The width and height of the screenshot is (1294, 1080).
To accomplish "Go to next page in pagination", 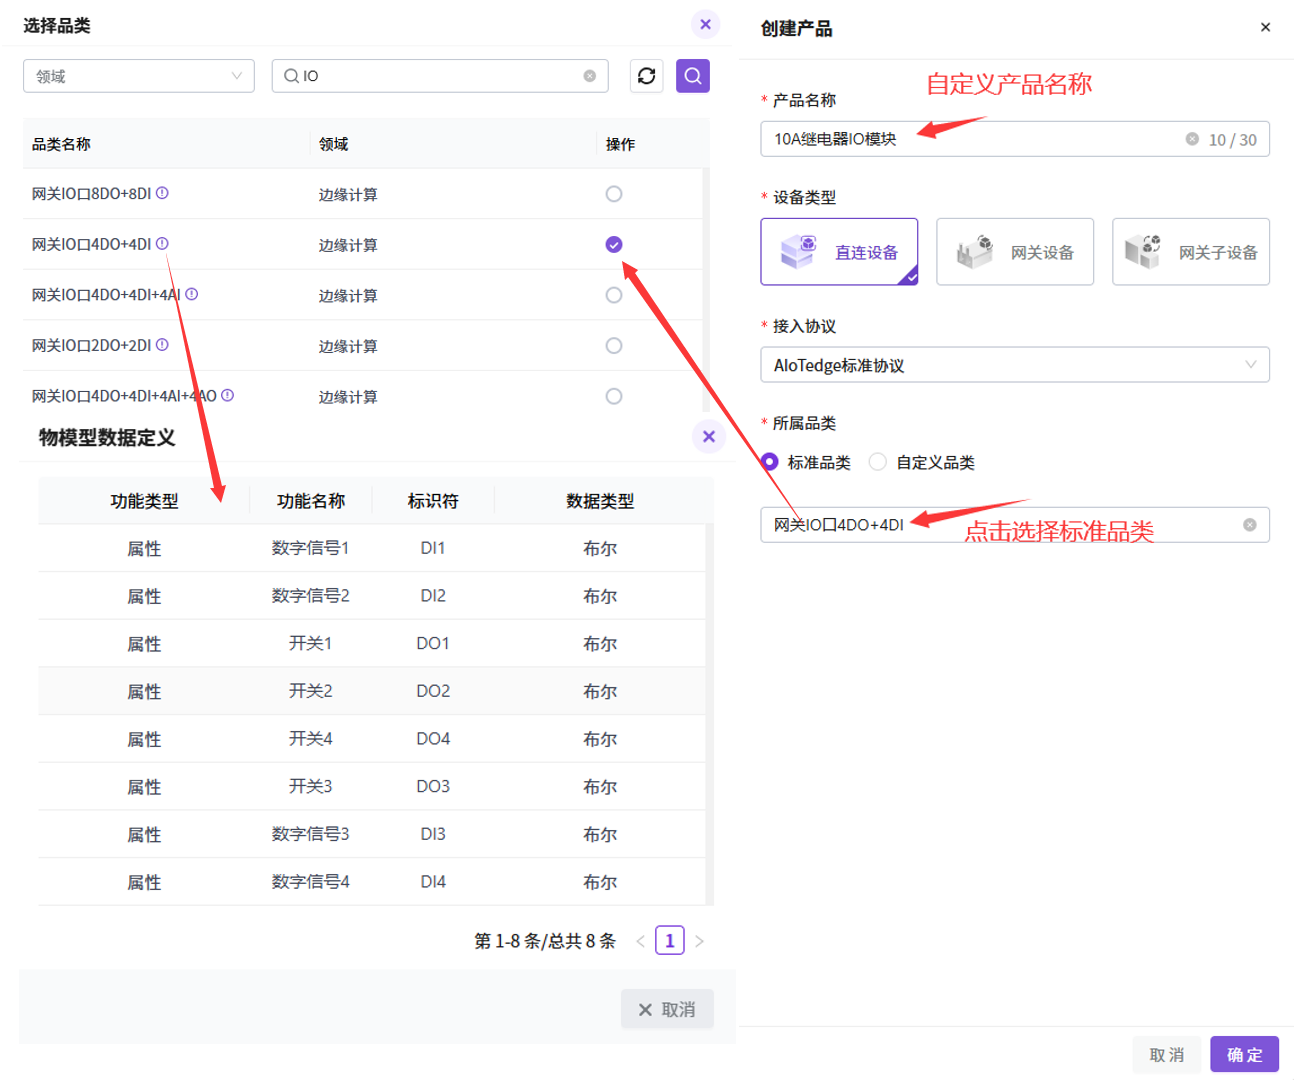I will click(699, 941).
